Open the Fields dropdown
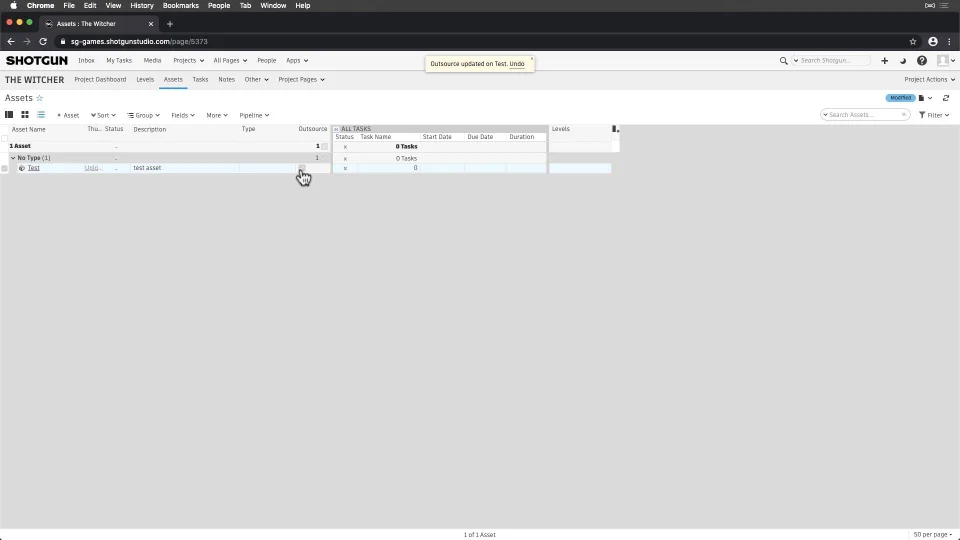The image size is (960, 540). pos(182,115)
